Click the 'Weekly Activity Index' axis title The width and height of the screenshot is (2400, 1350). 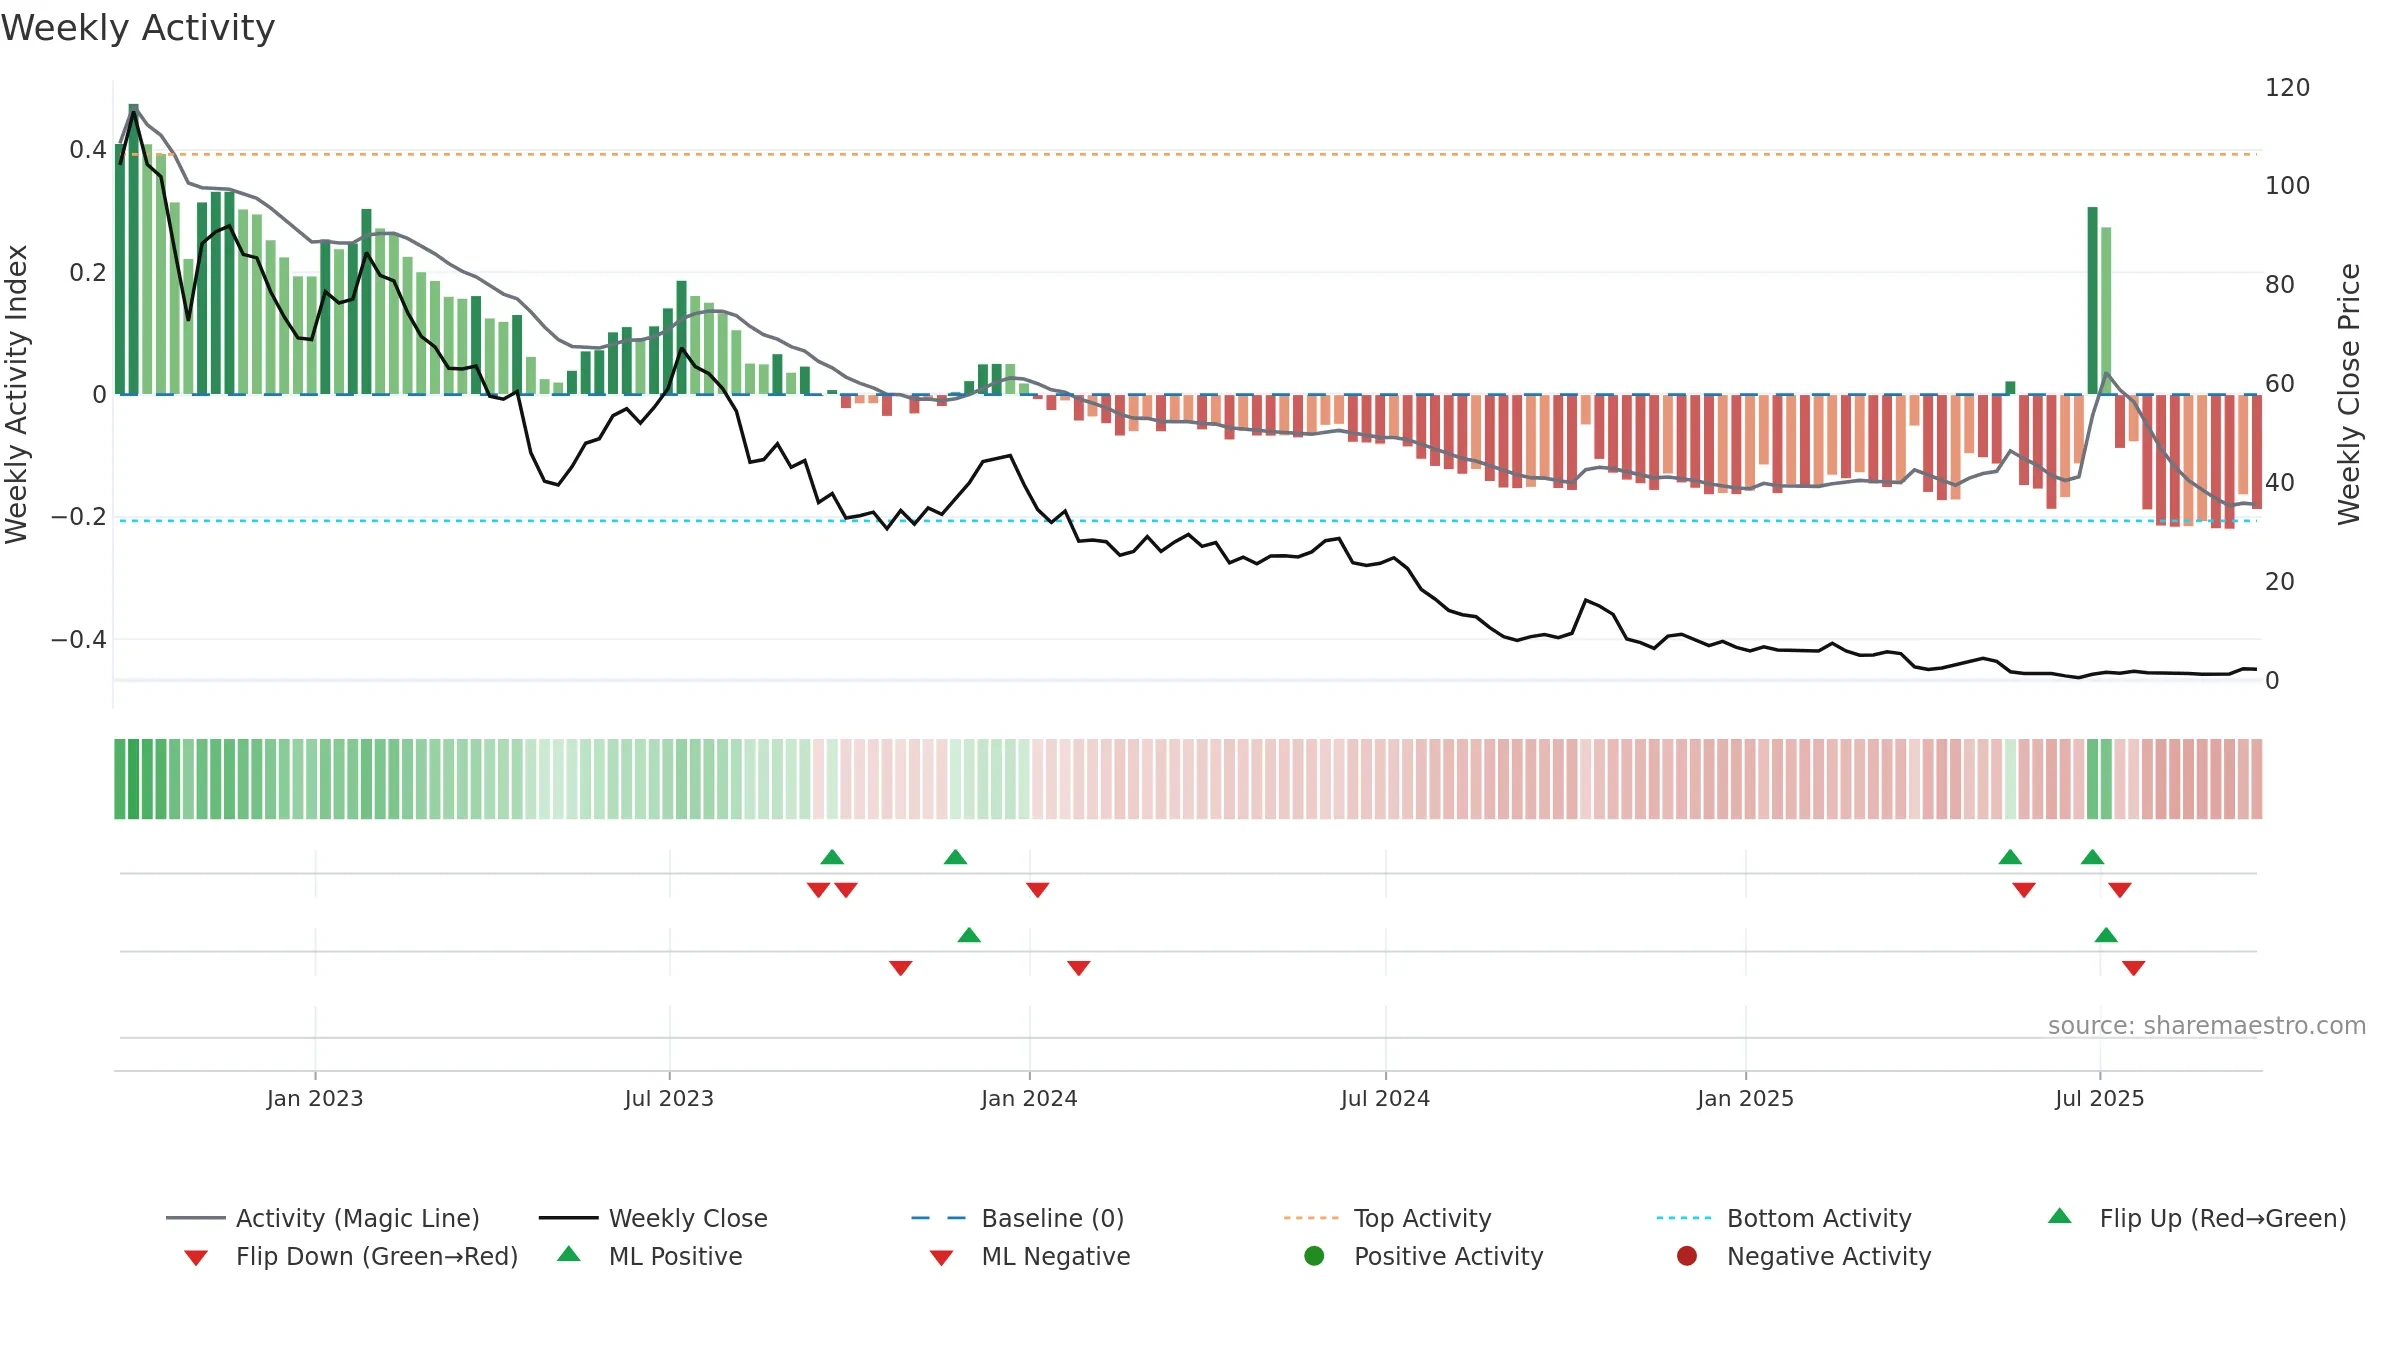click(17, 394)
